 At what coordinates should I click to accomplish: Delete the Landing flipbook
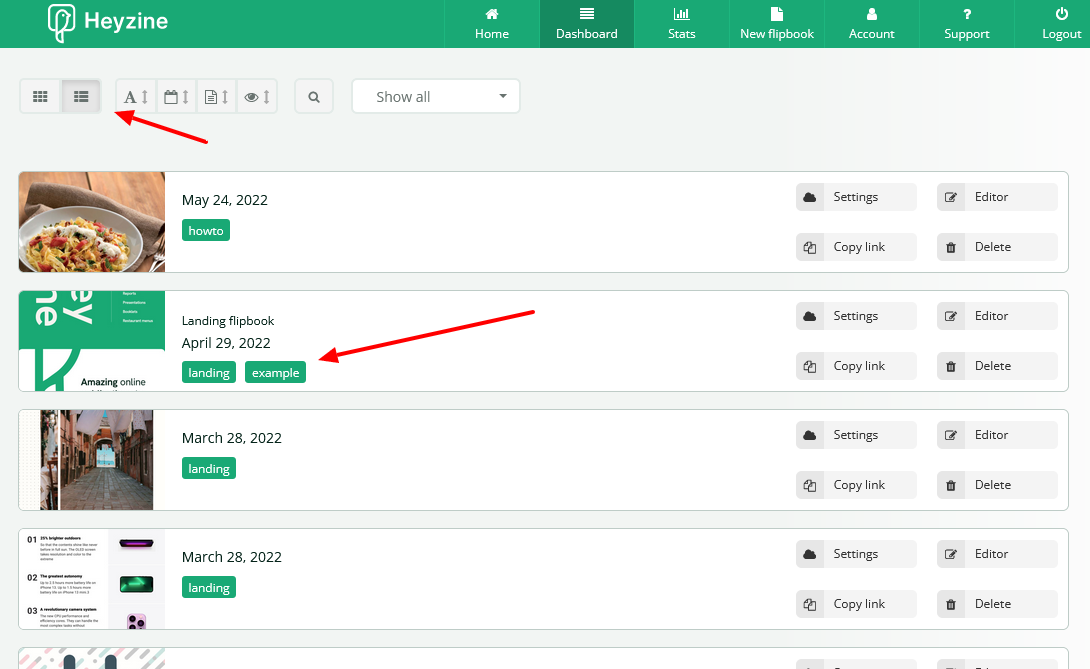998,366
